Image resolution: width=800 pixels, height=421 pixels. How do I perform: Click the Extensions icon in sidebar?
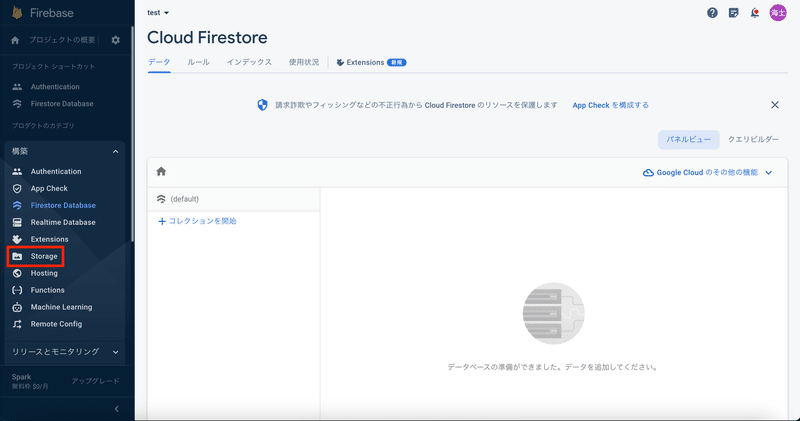click(x=17, y=239)
